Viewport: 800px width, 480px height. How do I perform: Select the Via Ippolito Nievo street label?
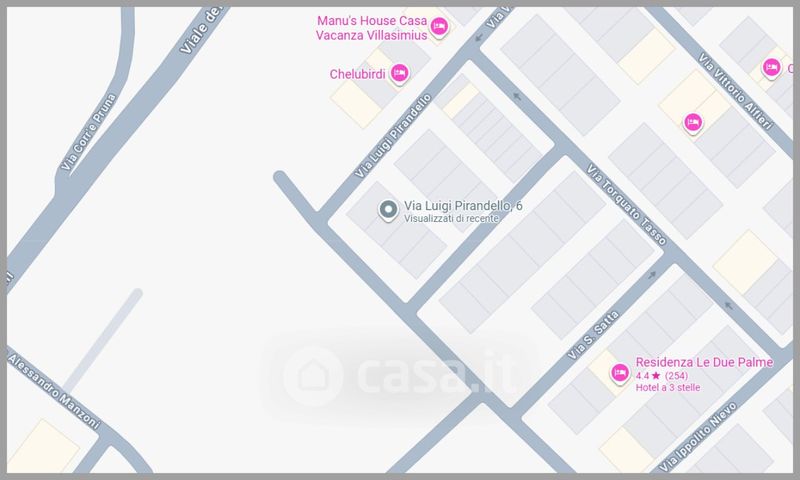click(698, 437)
